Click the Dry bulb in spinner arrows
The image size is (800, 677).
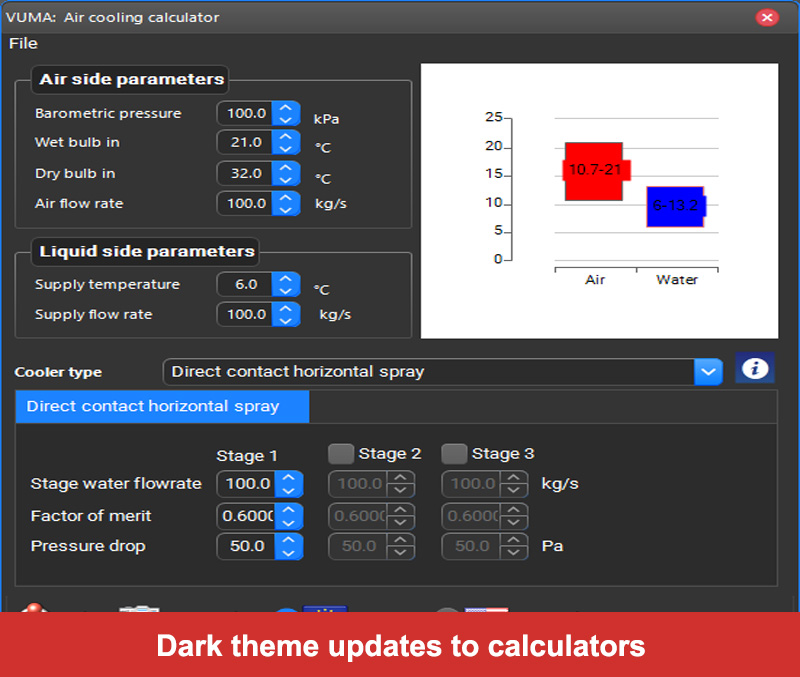pos(287,173)
